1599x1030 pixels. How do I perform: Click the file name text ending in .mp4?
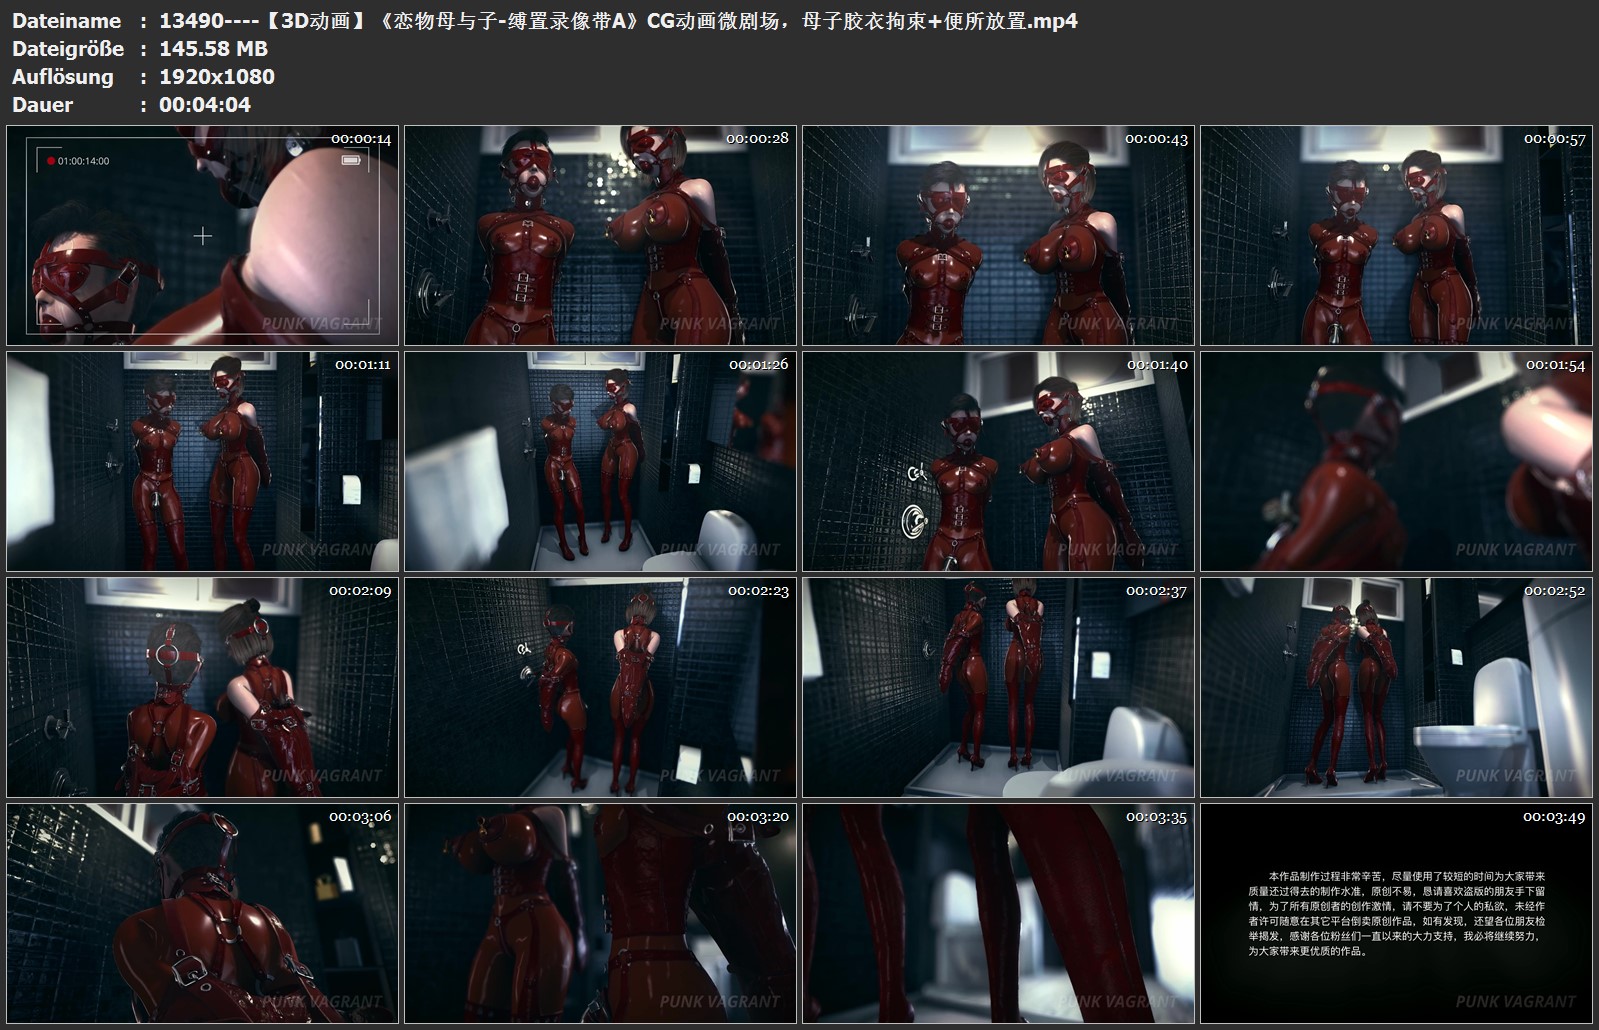coord(618,21)
